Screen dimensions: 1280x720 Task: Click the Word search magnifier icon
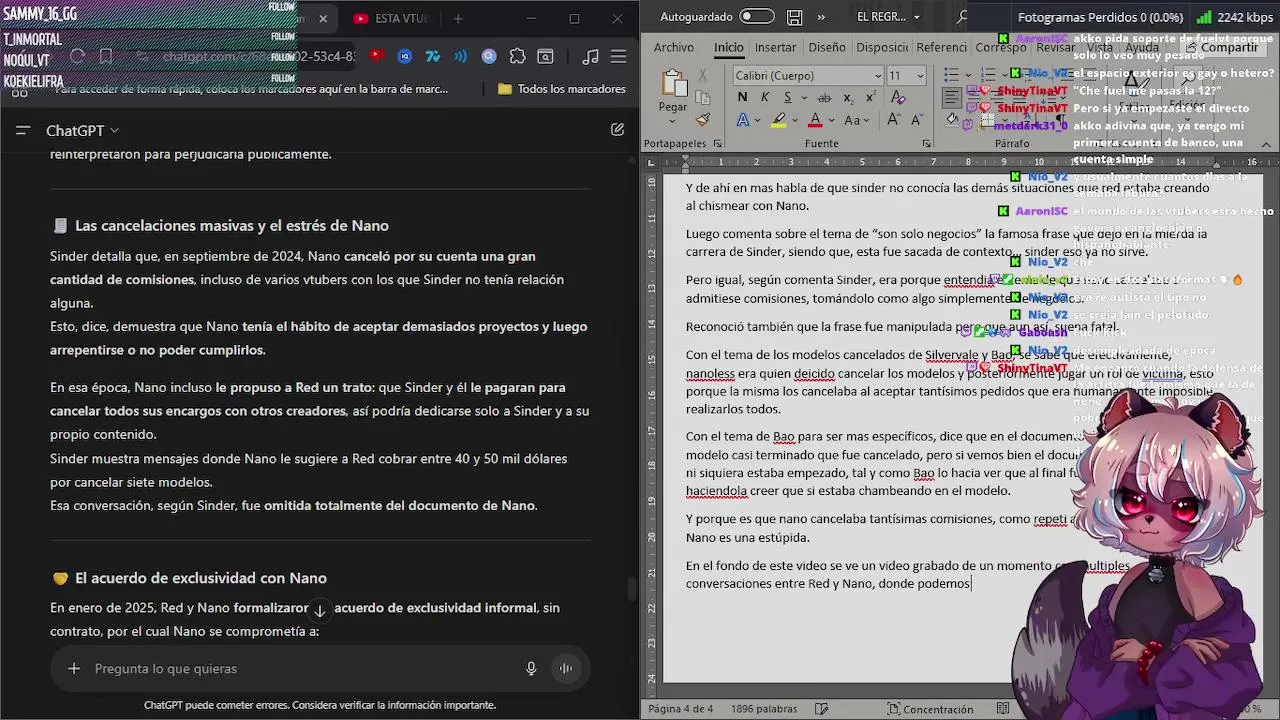click(962, 17)
